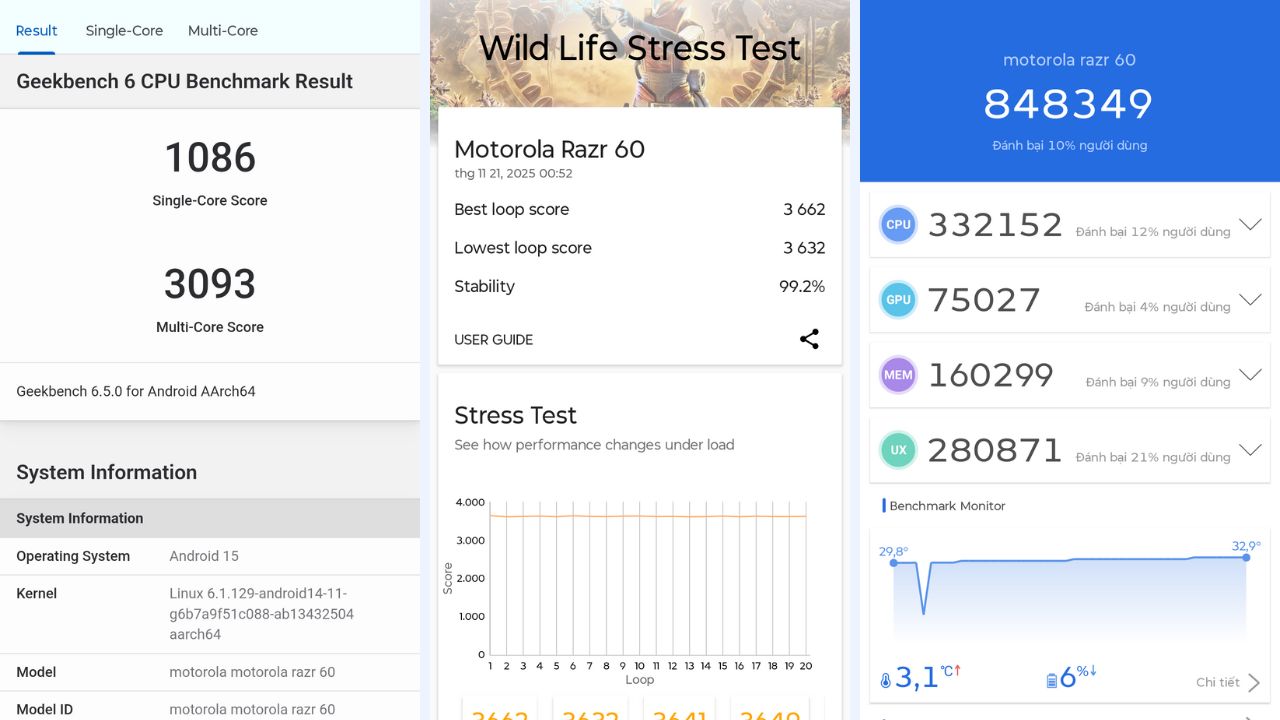Expand the CPU score details chevron
Screen dimensions: 1280x720
[x=1249, y=225]
